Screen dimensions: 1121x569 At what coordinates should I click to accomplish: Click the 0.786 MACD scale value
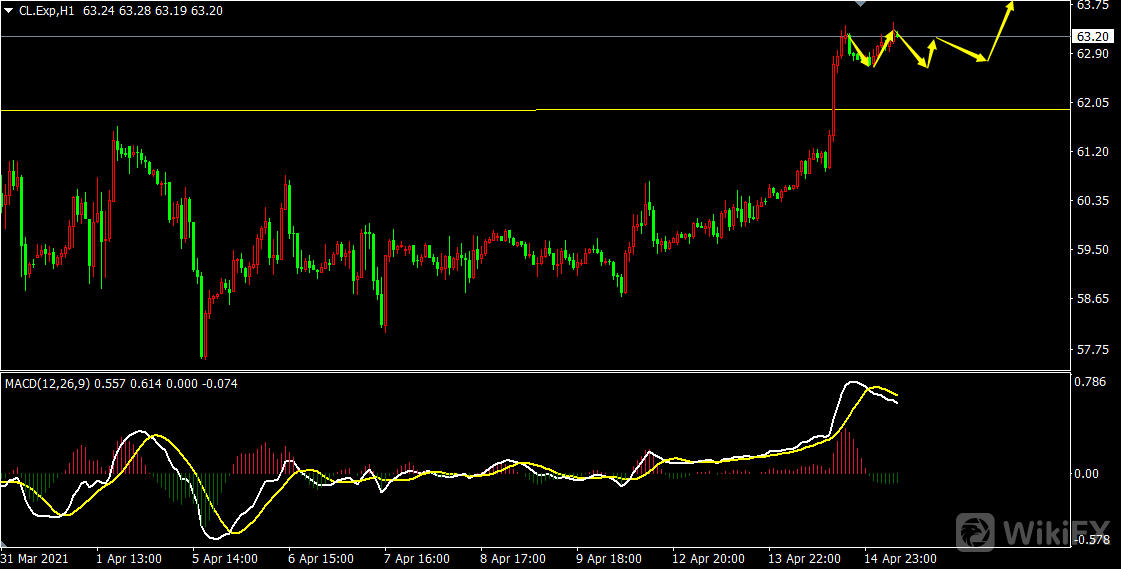pos(1089,382)
